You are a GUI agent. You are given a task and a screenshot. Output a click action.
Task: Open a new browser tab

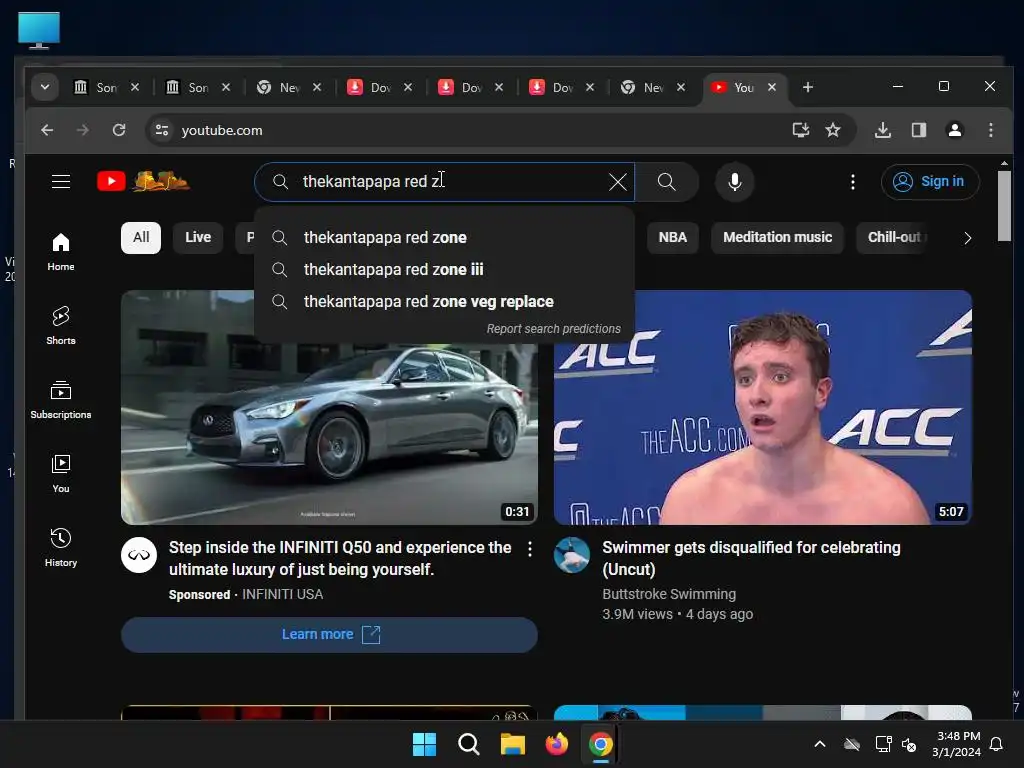point(808,87)
